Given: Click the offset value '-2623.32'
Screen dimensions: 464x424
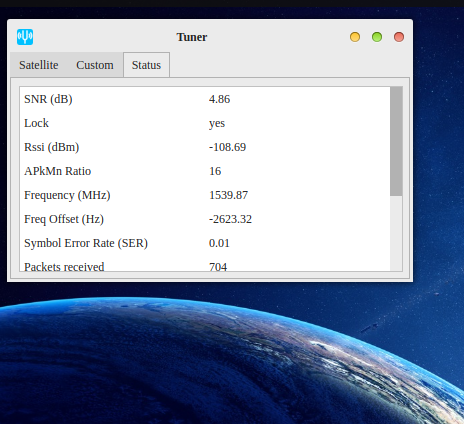Looking at the screenshot, I should click(230, 219).
